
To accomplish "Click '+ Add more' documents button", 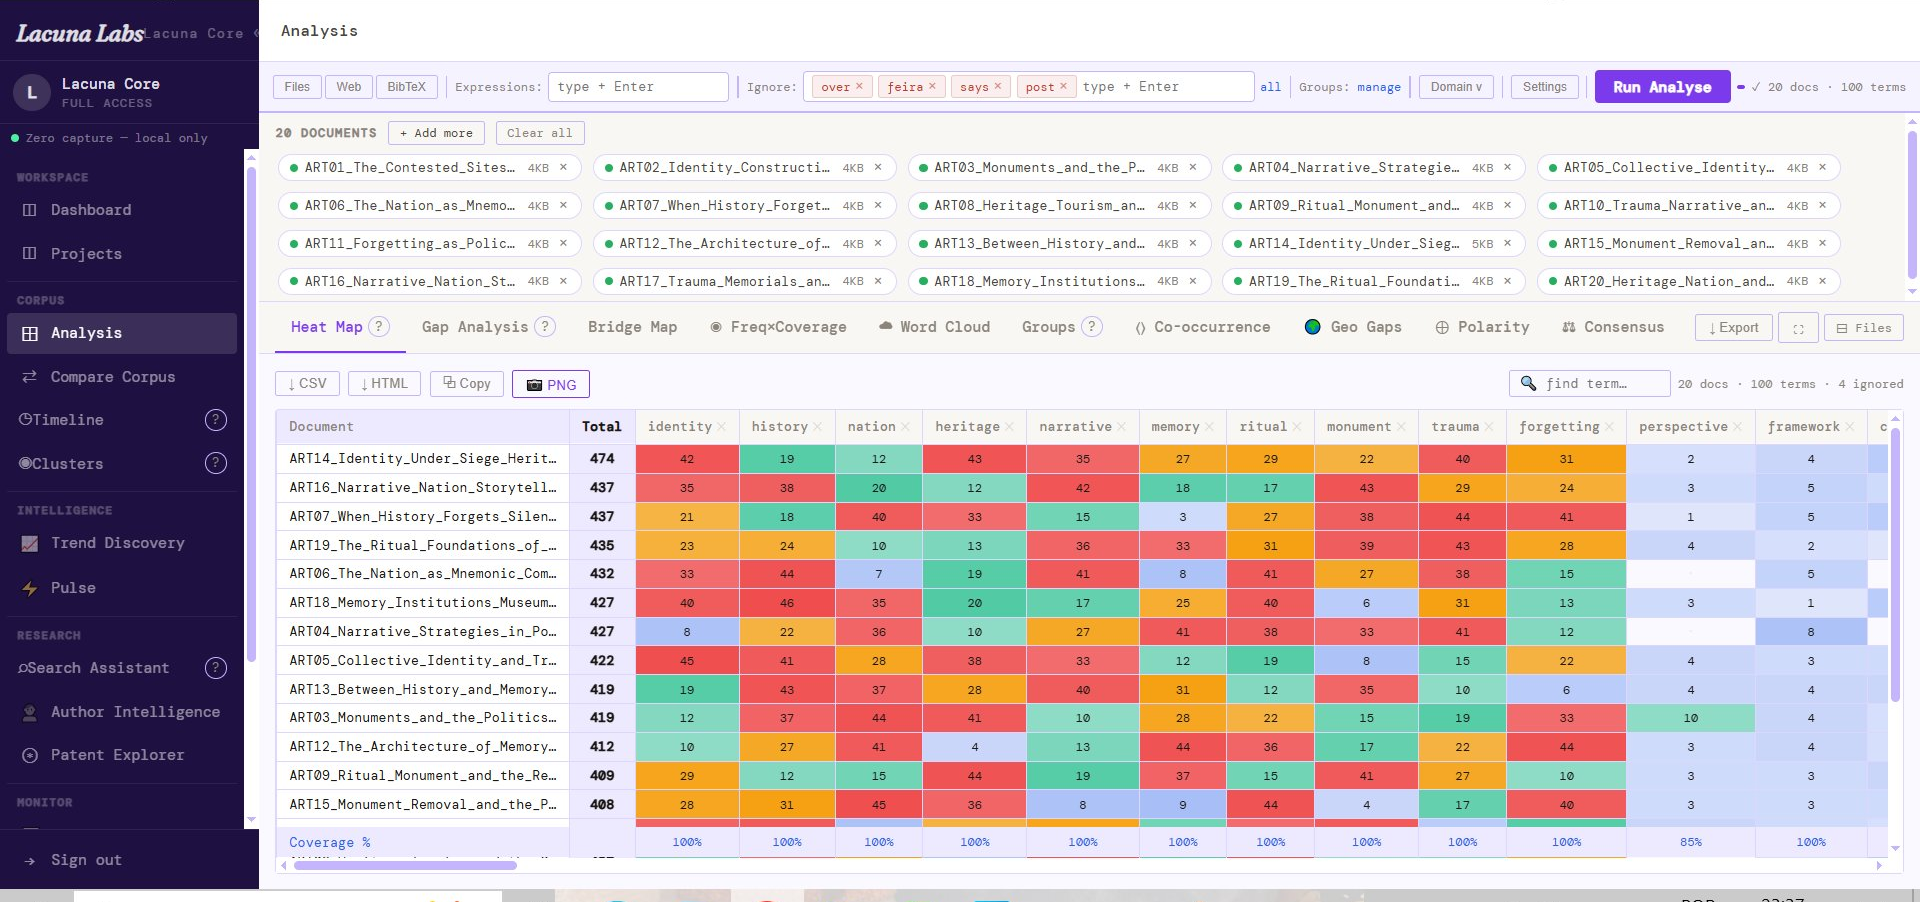I will coord(437,133).
